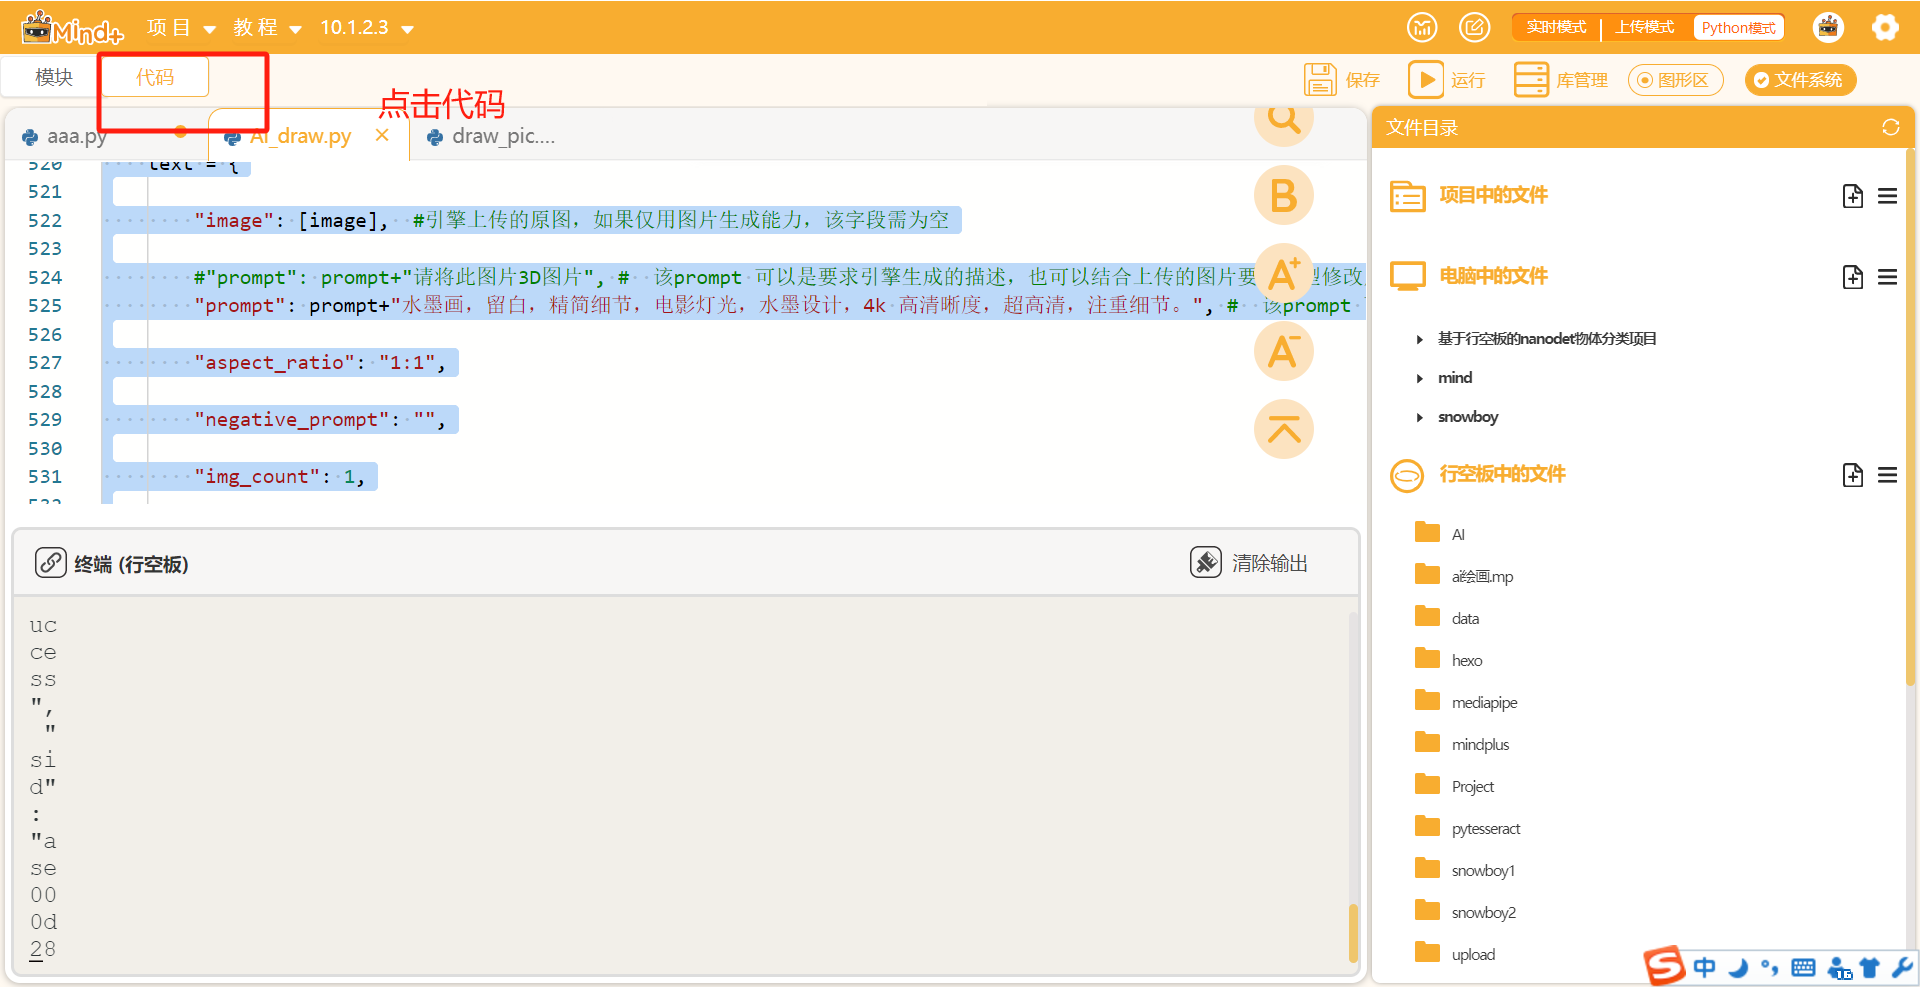Open the snowboy2 folder
This screenshot has width=1920, height=987.
click(x=1466, y=912)
